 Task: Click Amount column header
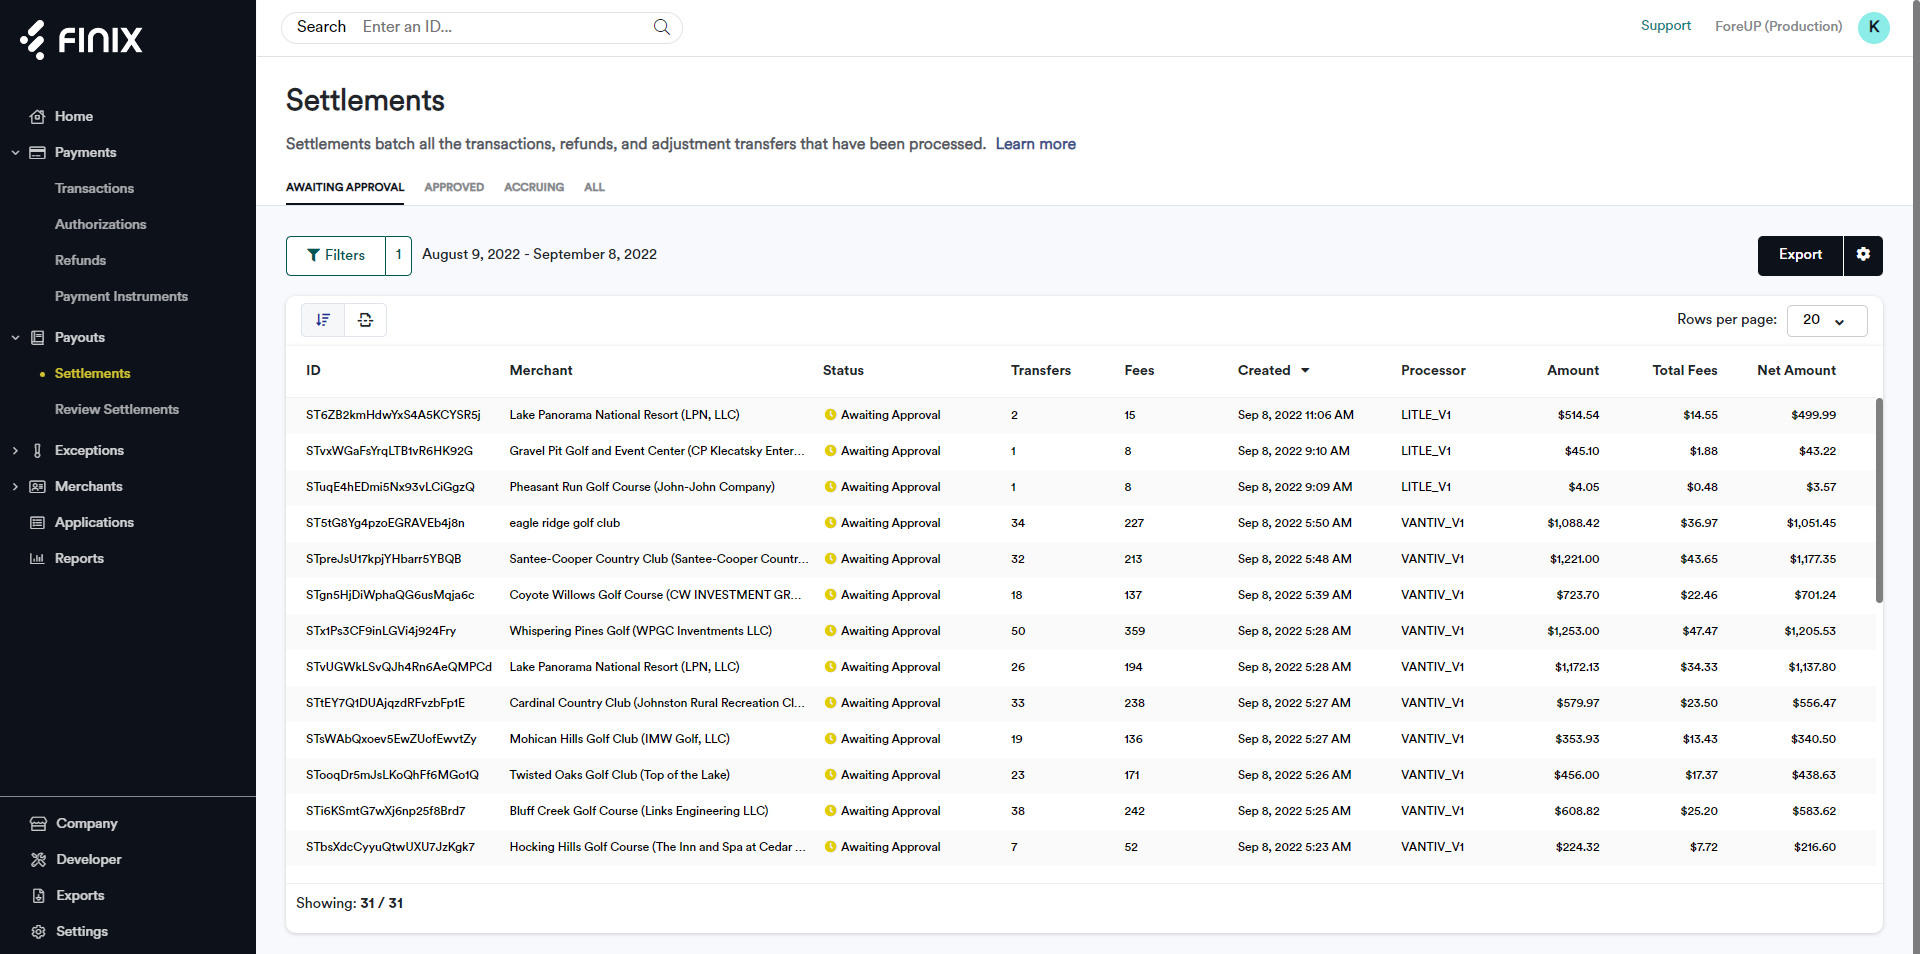[x=1572, y=371]
